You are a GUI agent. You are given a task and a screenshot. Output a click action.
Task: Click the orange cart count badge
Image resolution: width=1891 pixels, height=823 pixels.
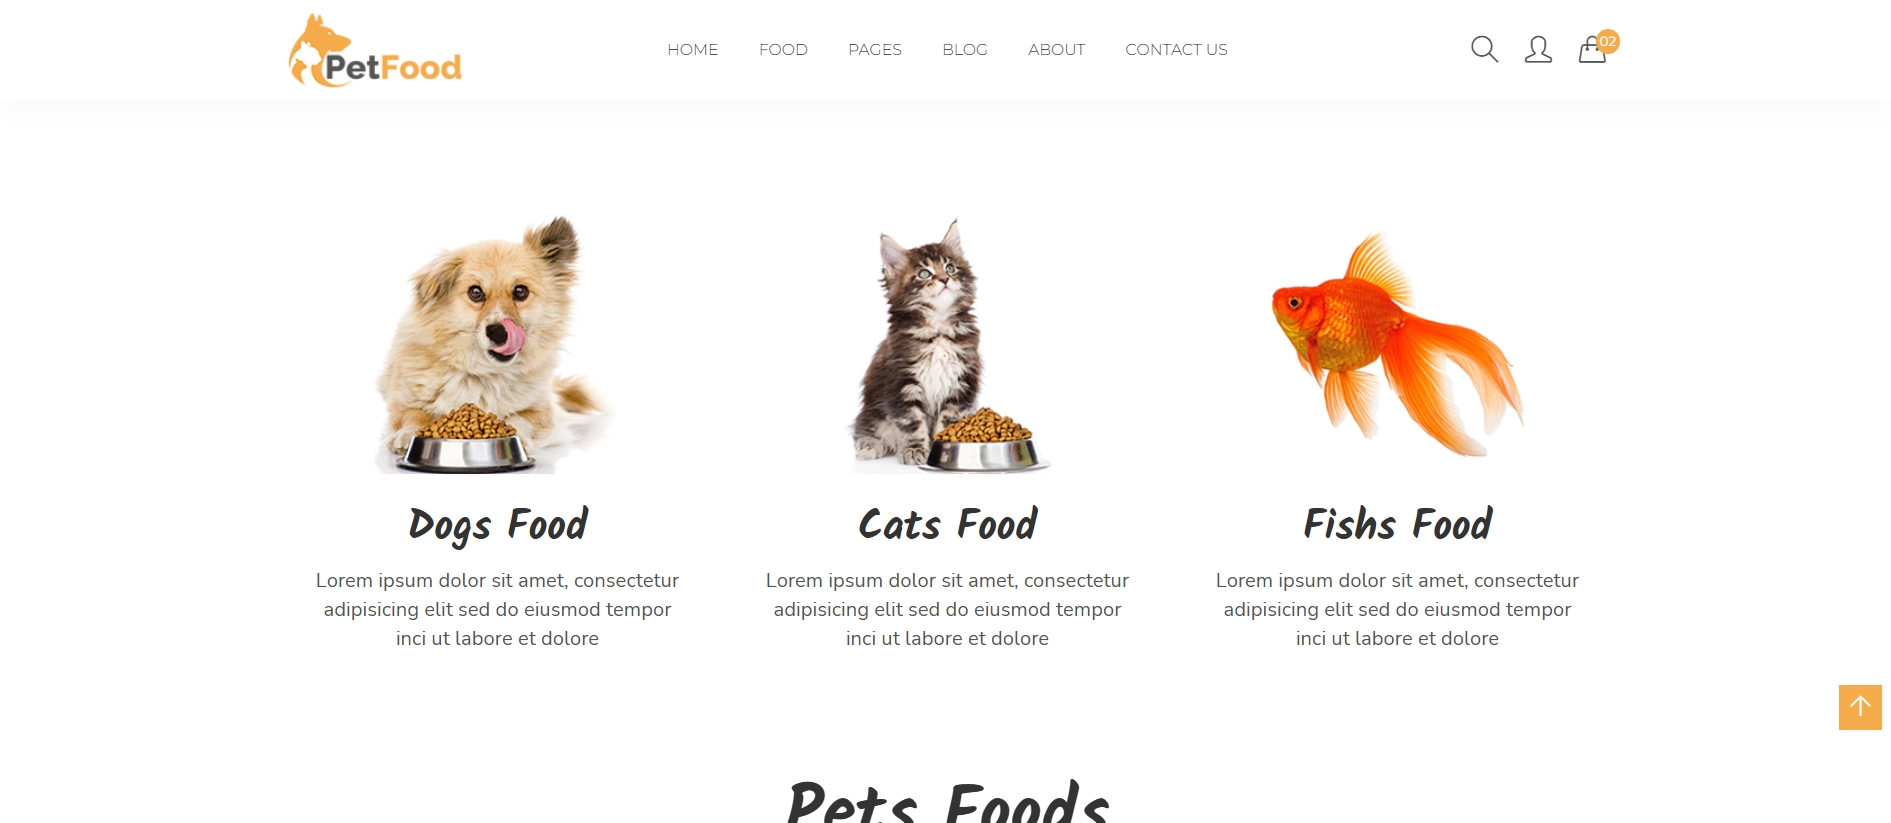(1608, 41)
